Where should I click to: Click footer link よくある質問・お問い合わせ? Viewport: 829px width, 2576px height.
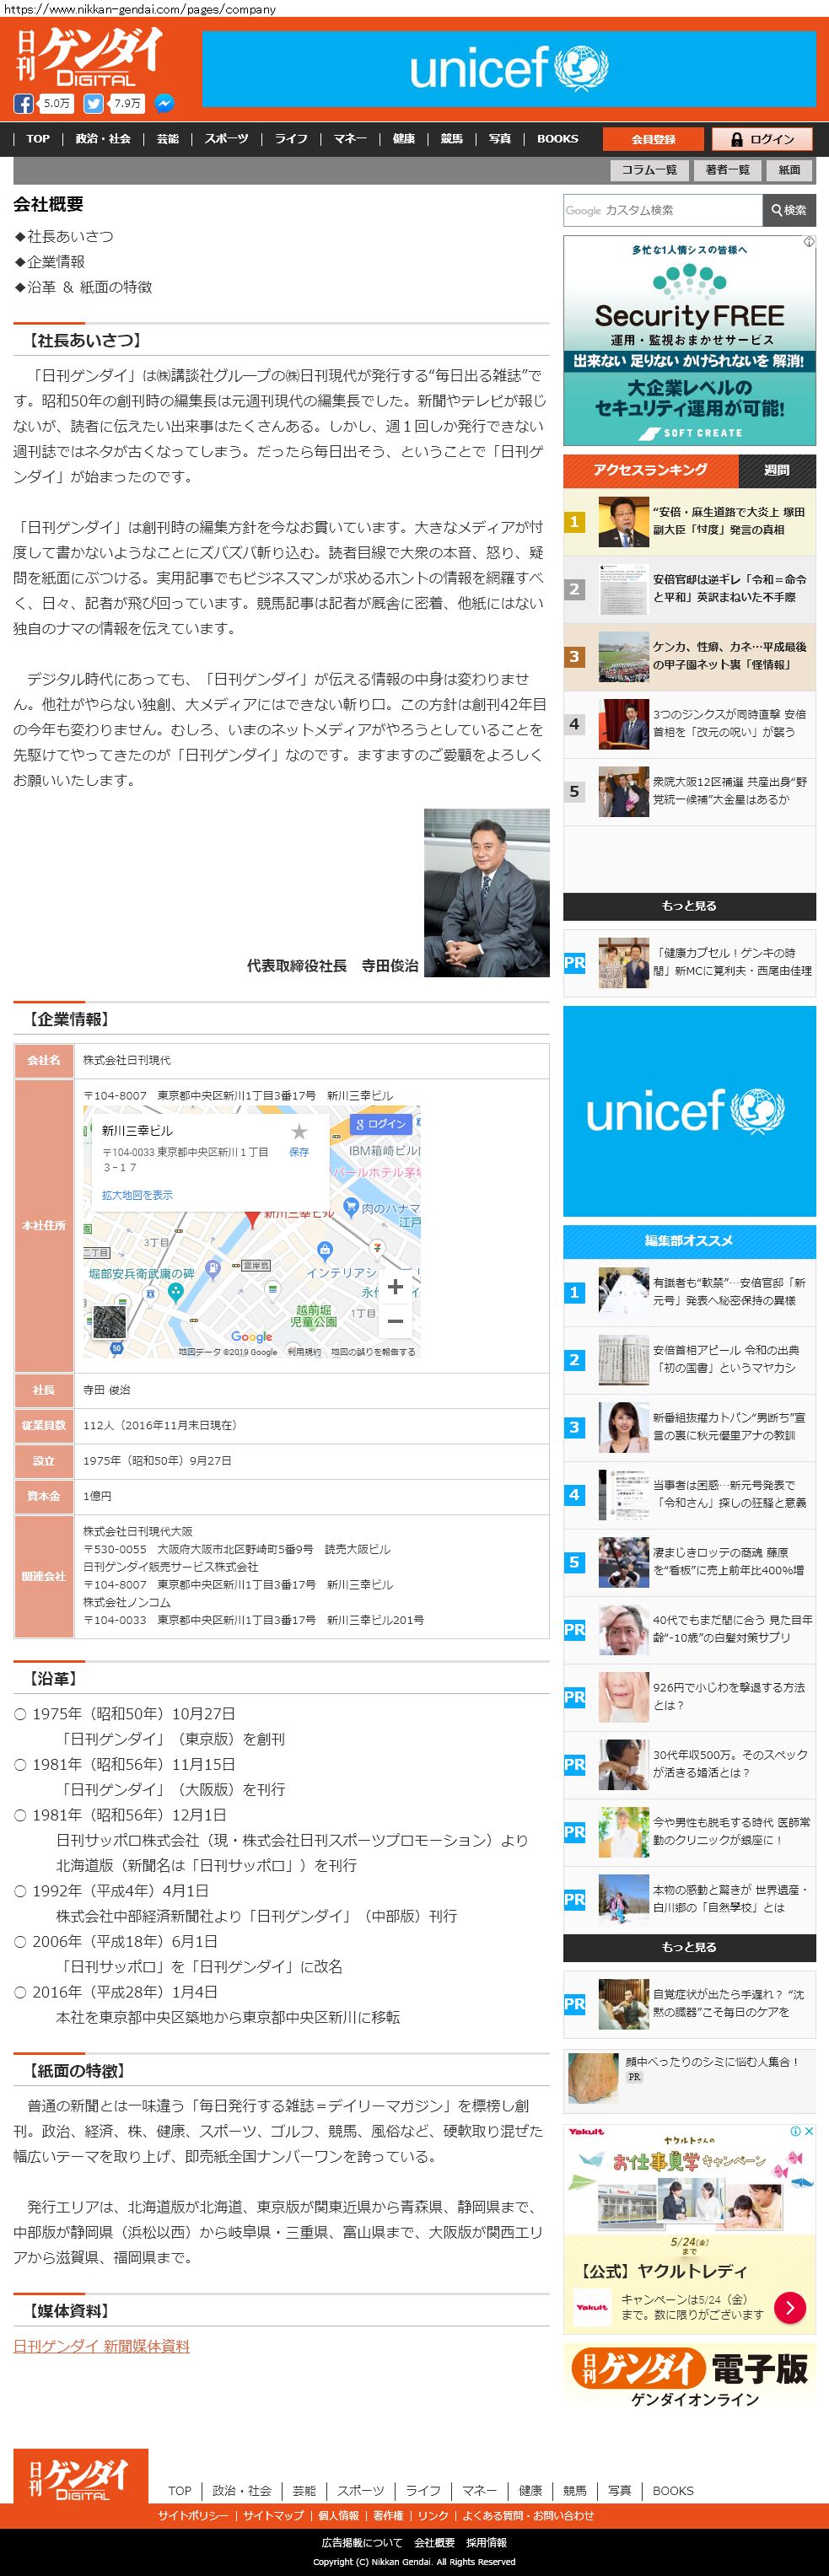coord(528,2515)
